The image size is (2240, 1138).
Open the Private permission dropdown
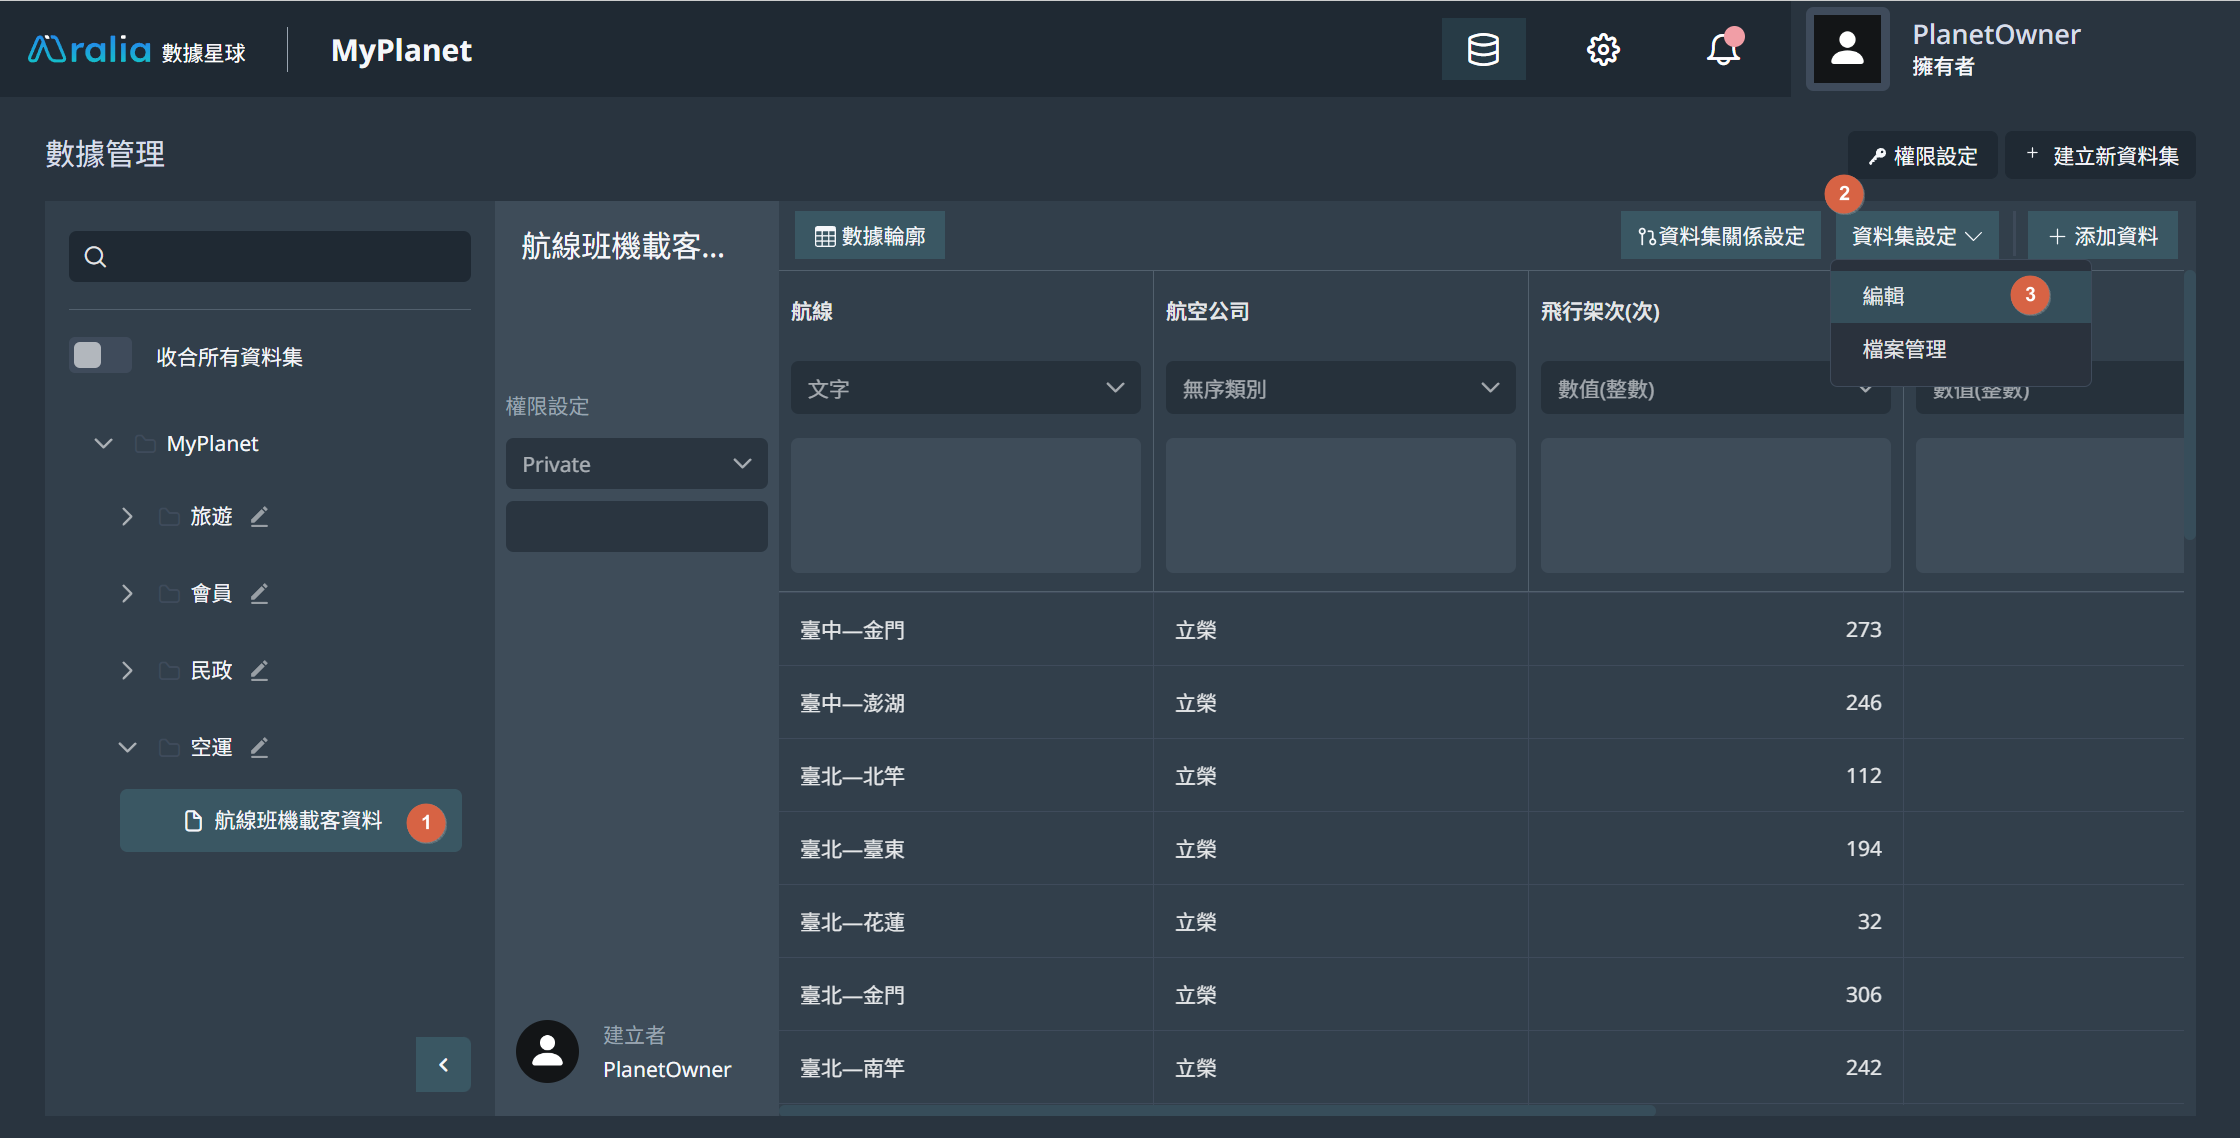pyautogui.click(x=636, y=464)
